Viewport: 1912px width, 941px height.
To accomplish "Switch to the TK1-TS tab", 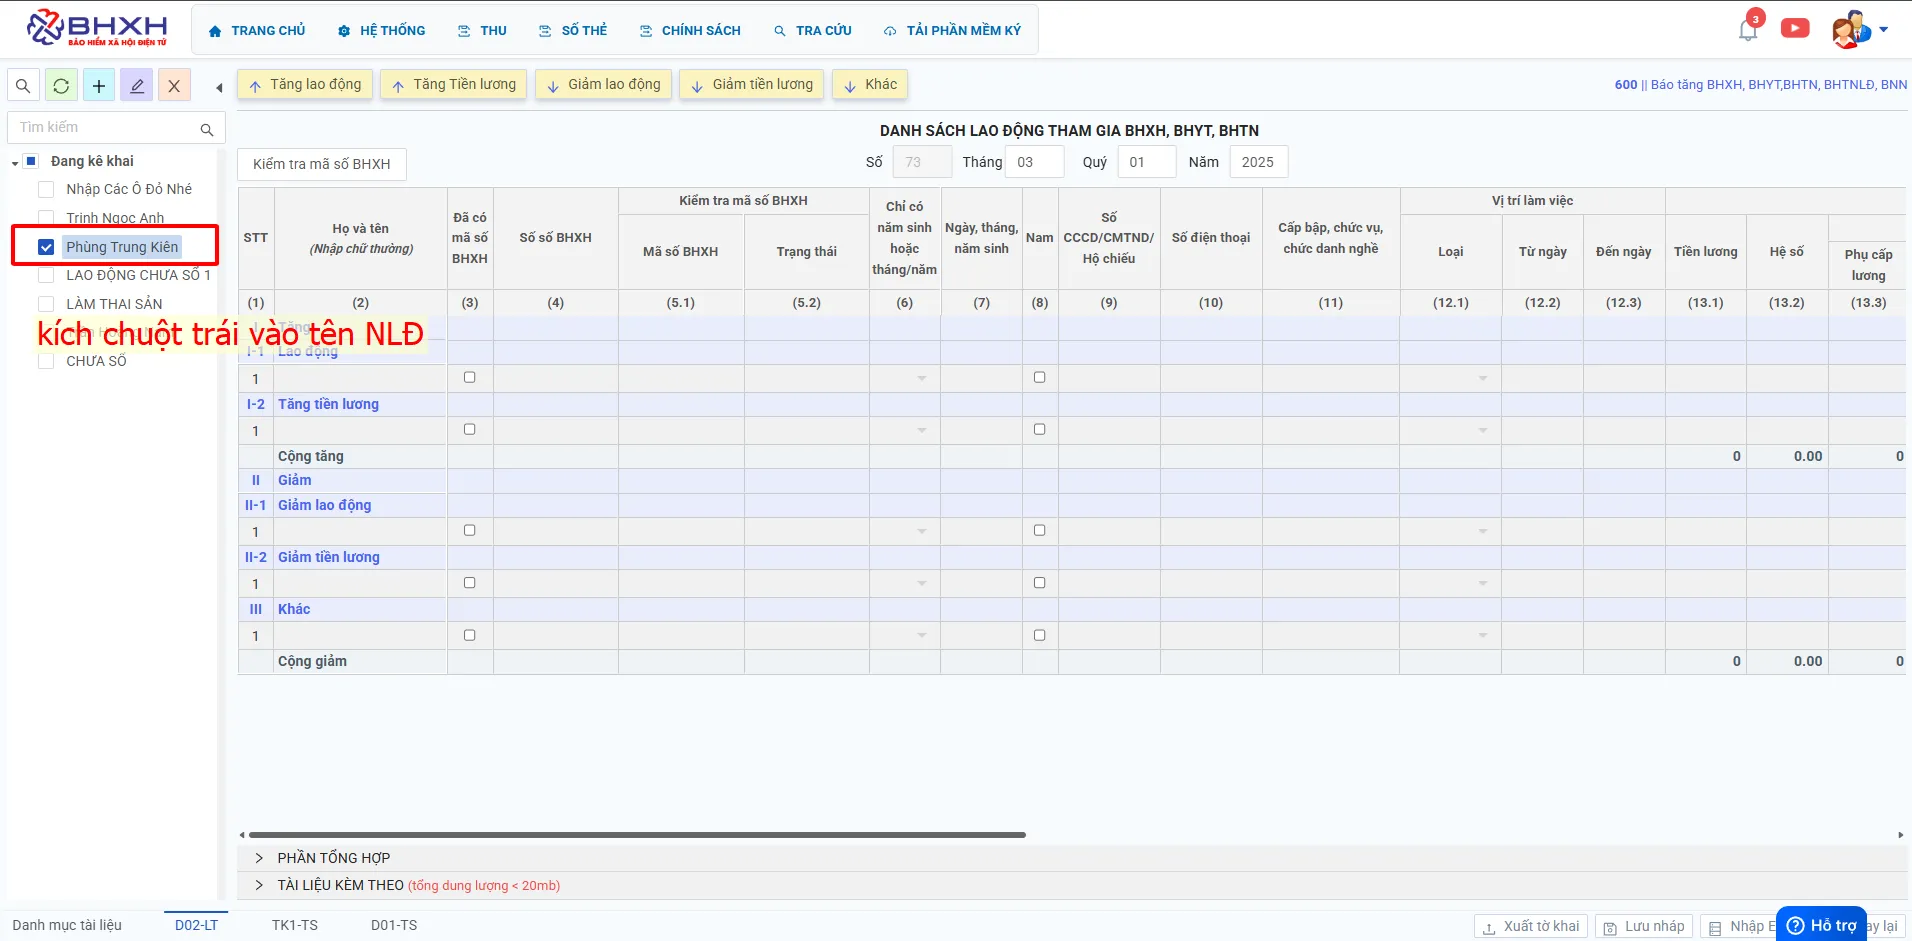I will click(295, 925).
